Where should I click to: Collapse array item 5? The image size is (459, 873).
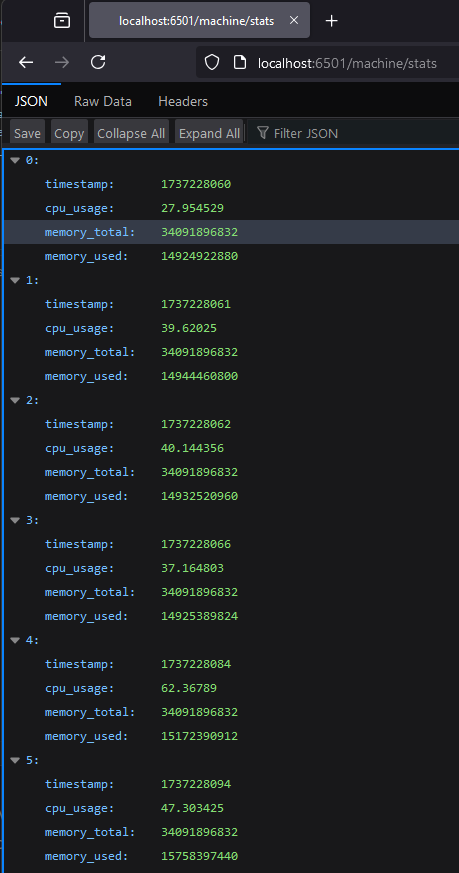tap(16, 760)
